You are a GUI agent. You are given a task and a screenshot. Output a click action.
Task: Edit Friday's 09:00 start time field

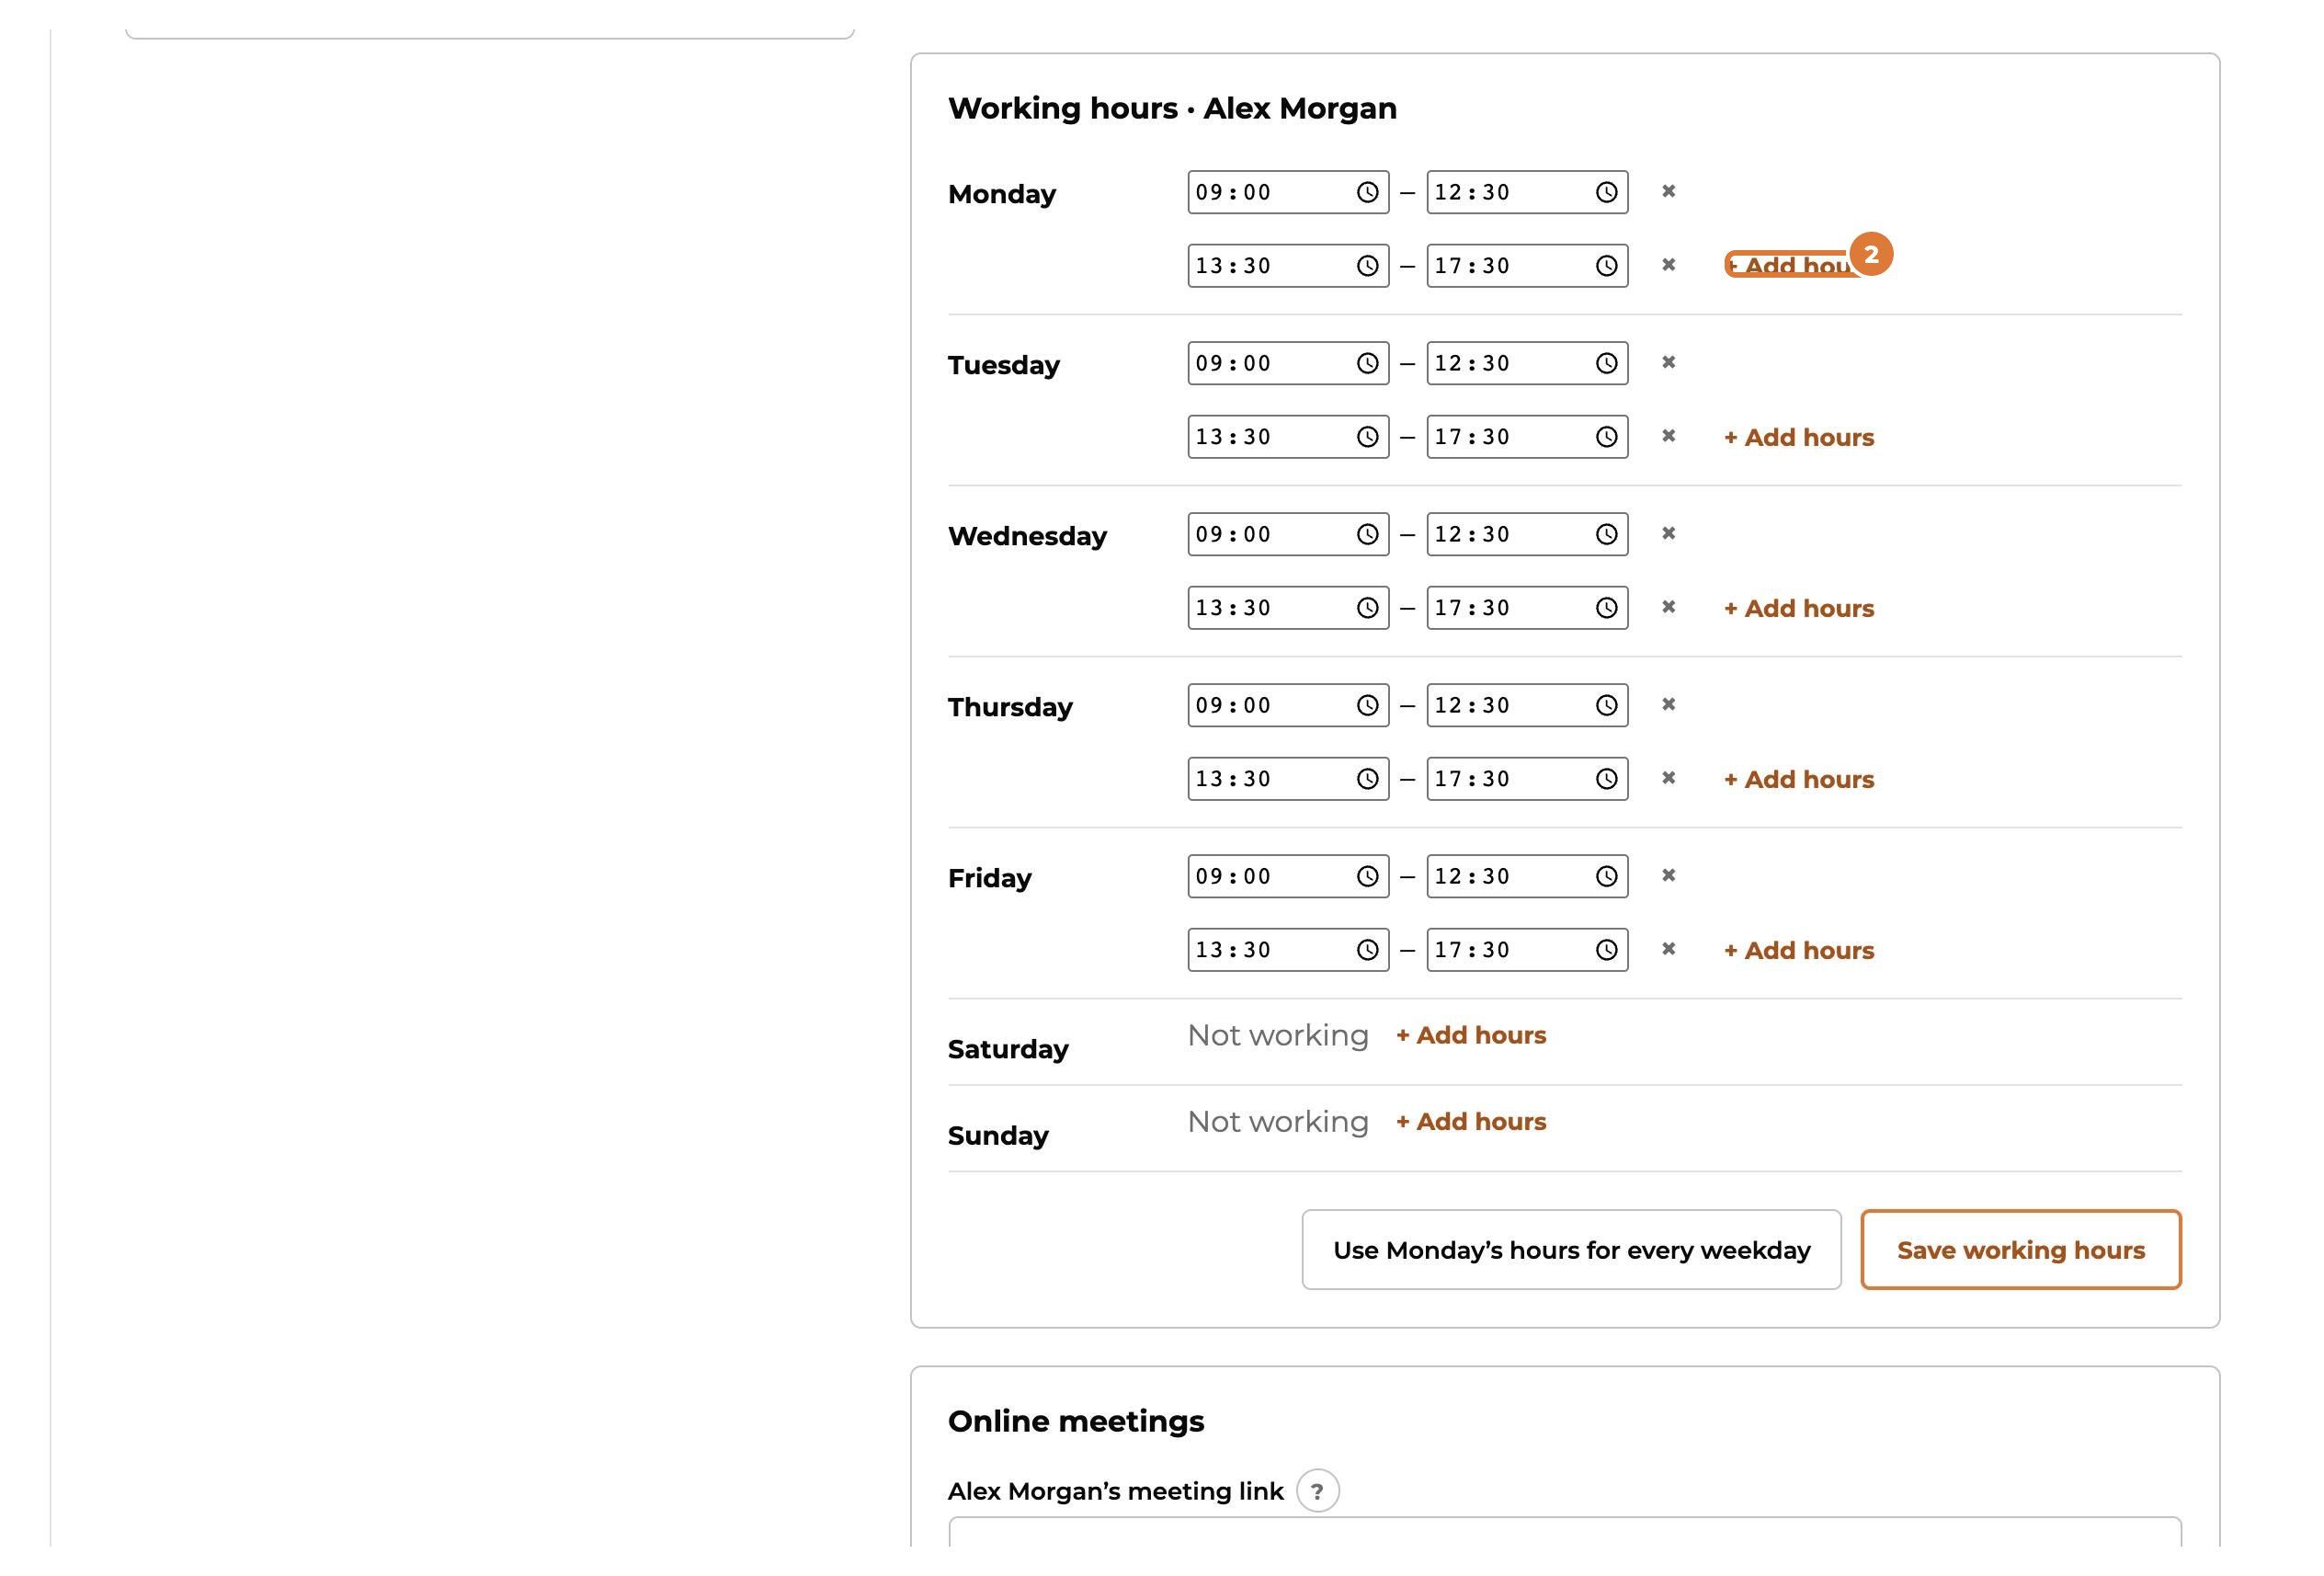click(x=1288, y=876)
